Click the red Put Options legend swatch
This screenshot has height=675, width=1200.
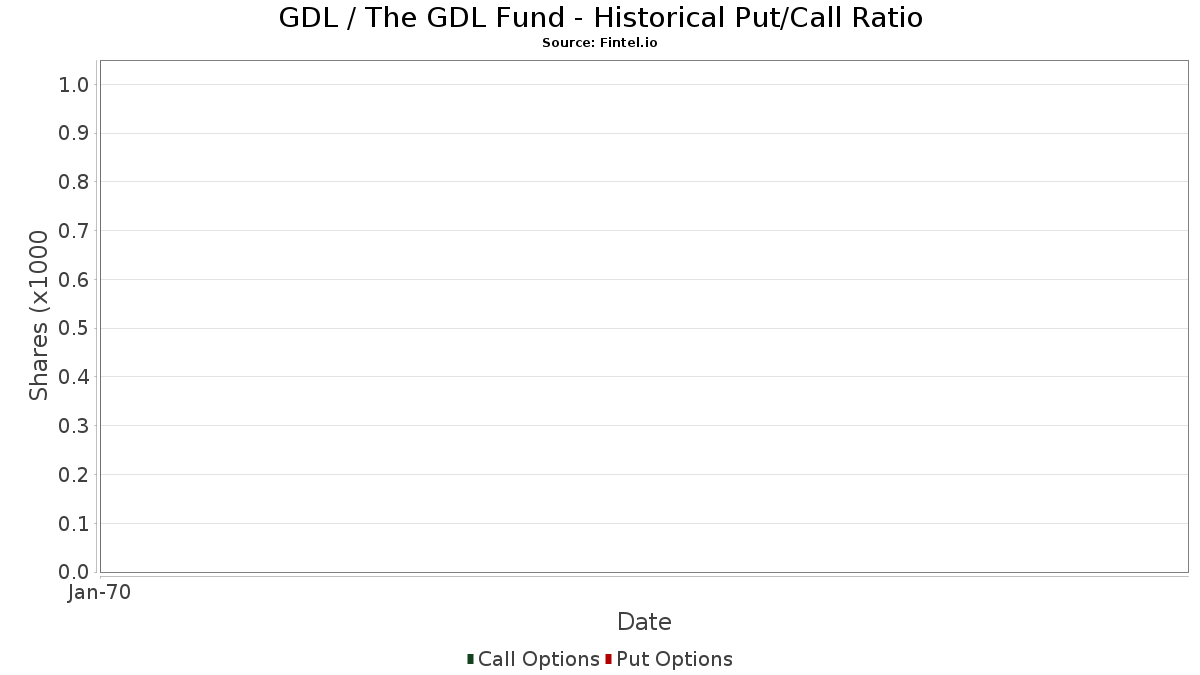(x=608, y=659)
